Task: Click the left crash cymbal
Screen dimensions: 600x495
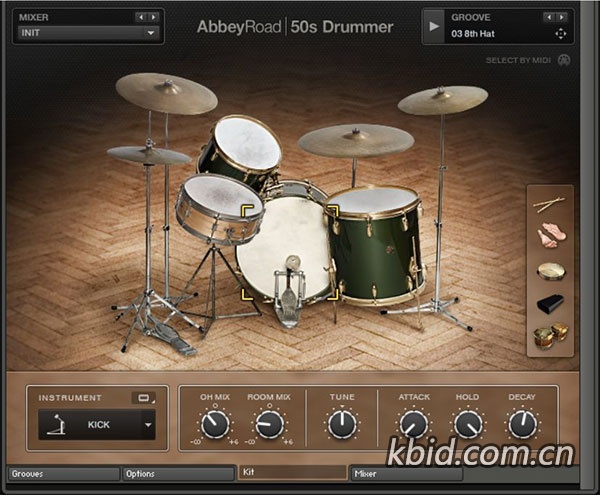Action: (166, 93)
